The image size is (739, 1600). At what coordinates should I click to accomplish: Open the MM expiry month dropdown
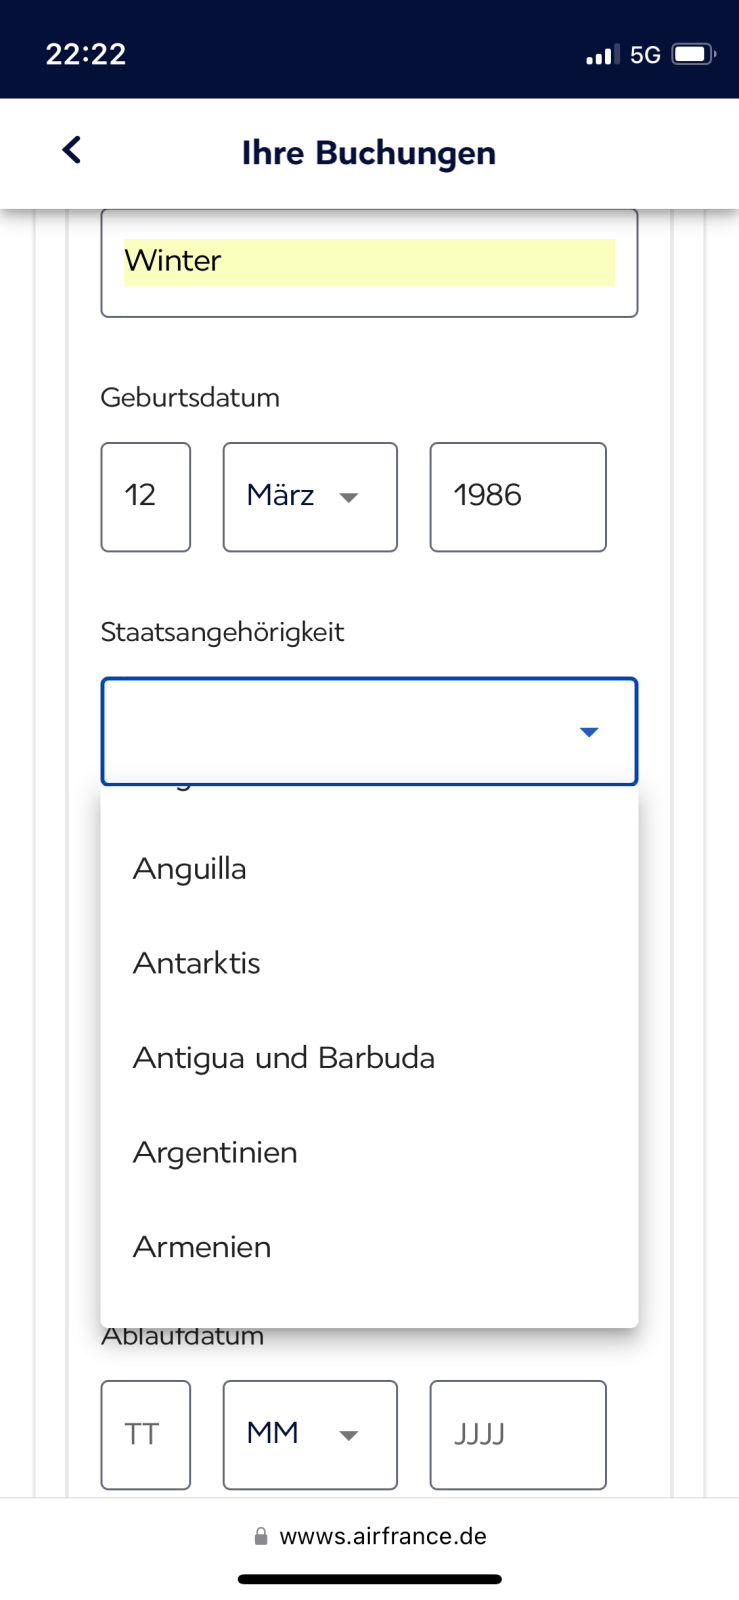click(310, 1435)
